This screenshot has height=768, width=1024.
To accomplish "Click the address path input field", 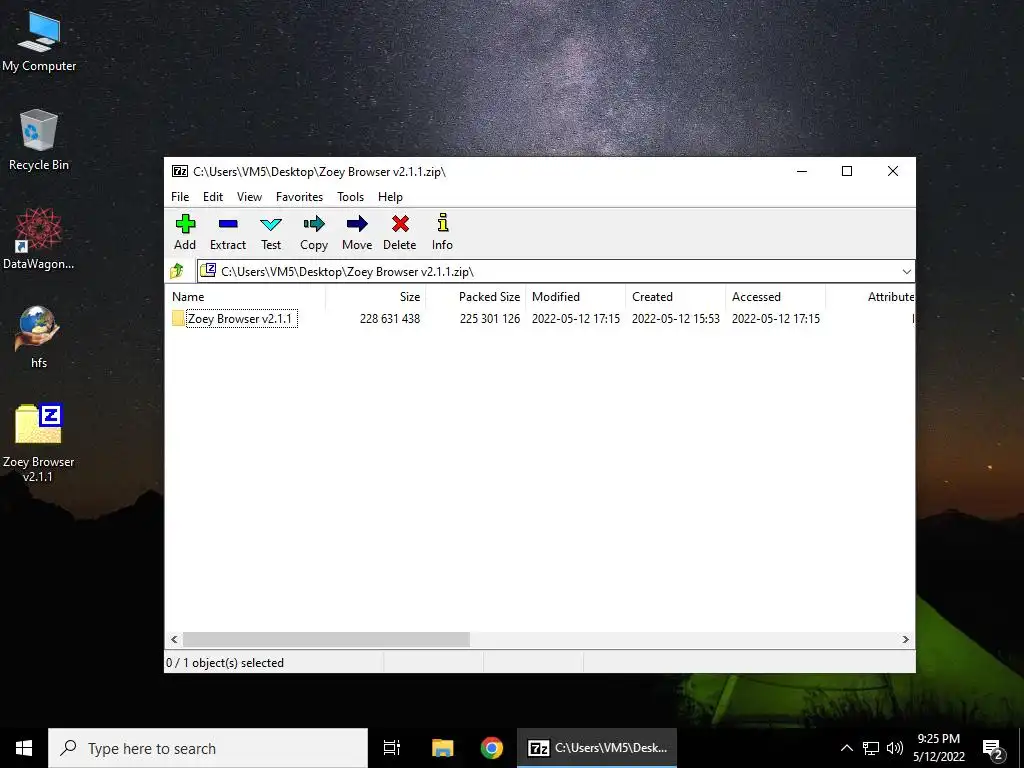I will tap(556, 272).
